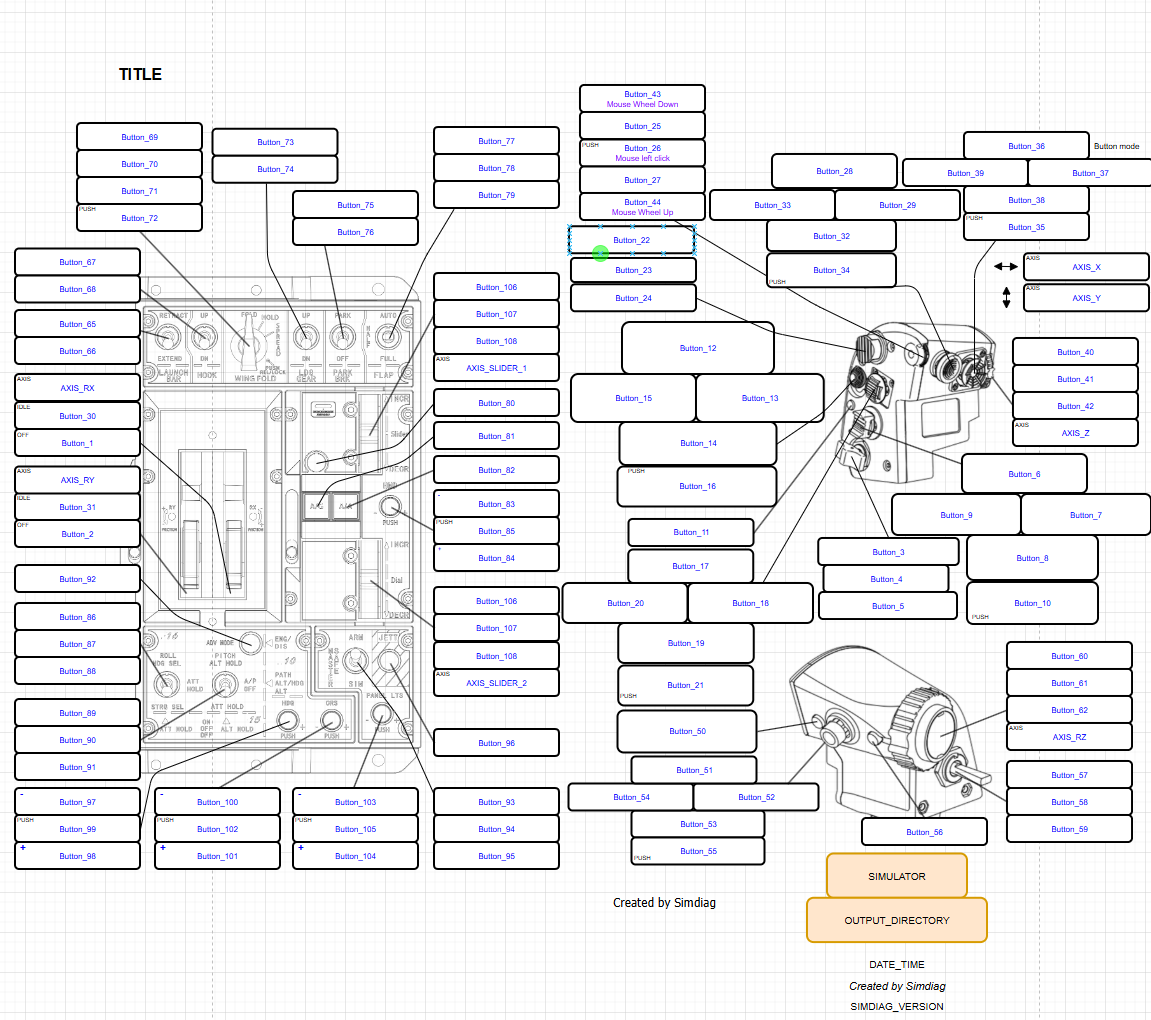1151x1020 pixels.
Task: Select the Button_28 box
Action: (x=835, y=171)
